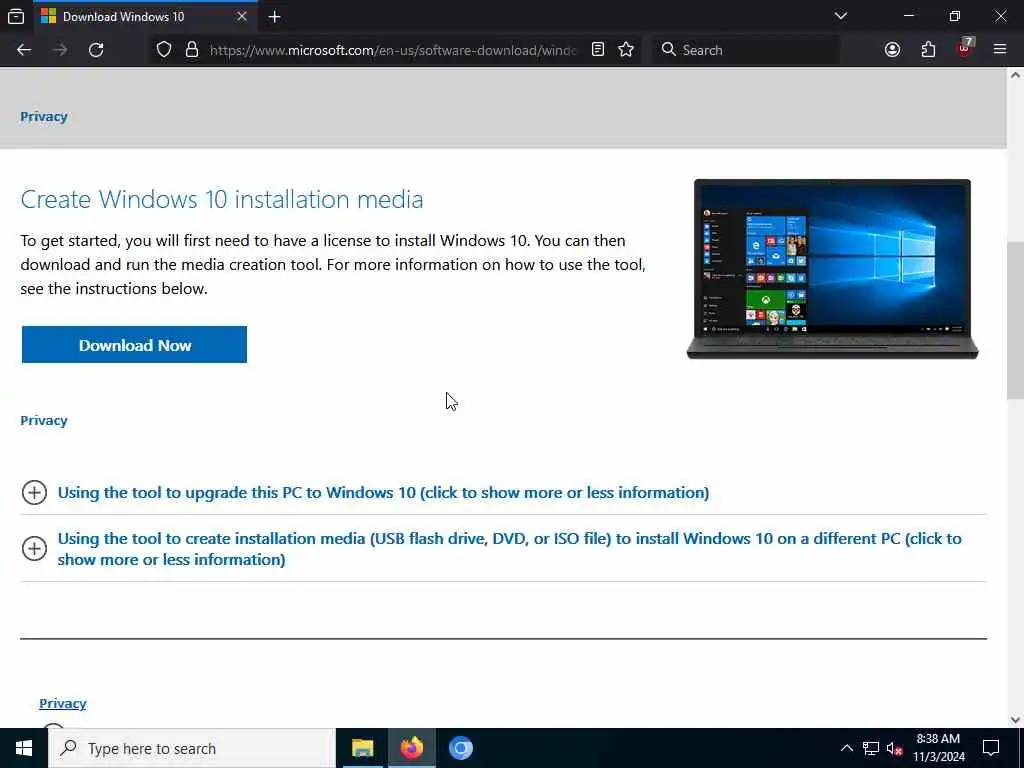This screenshot has height=768, width=1024.
Task: Select the Download Windows 10 tab
Action: tap(144, 16)
